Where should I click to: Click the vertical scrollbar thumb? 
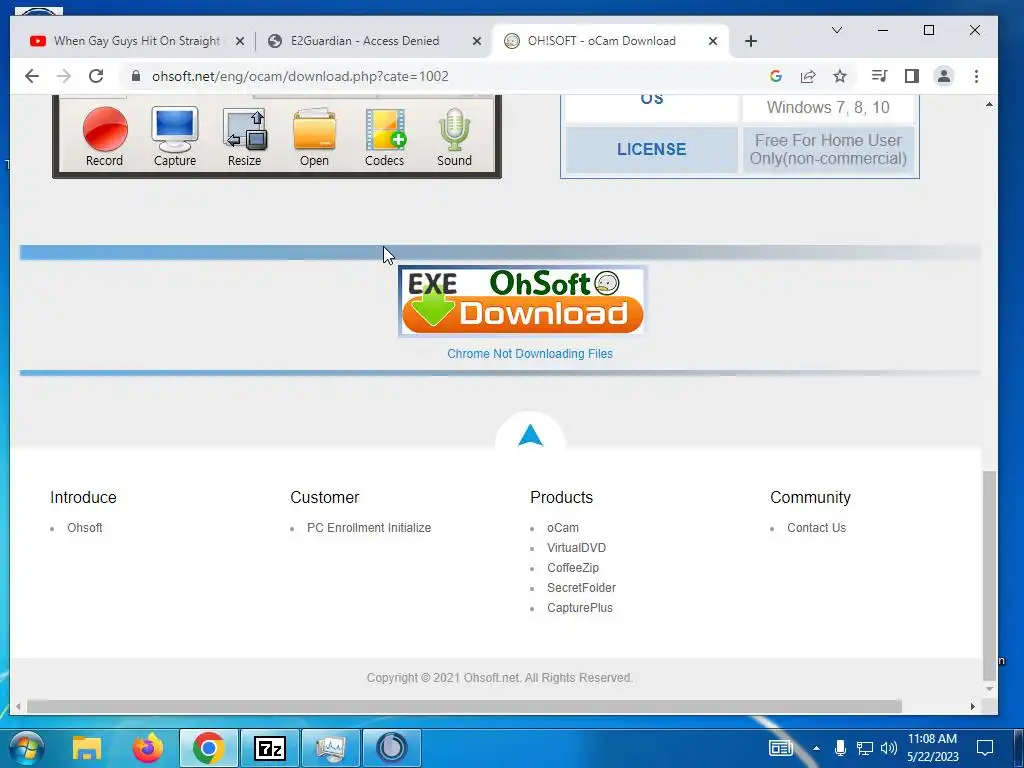coord(990,575)
